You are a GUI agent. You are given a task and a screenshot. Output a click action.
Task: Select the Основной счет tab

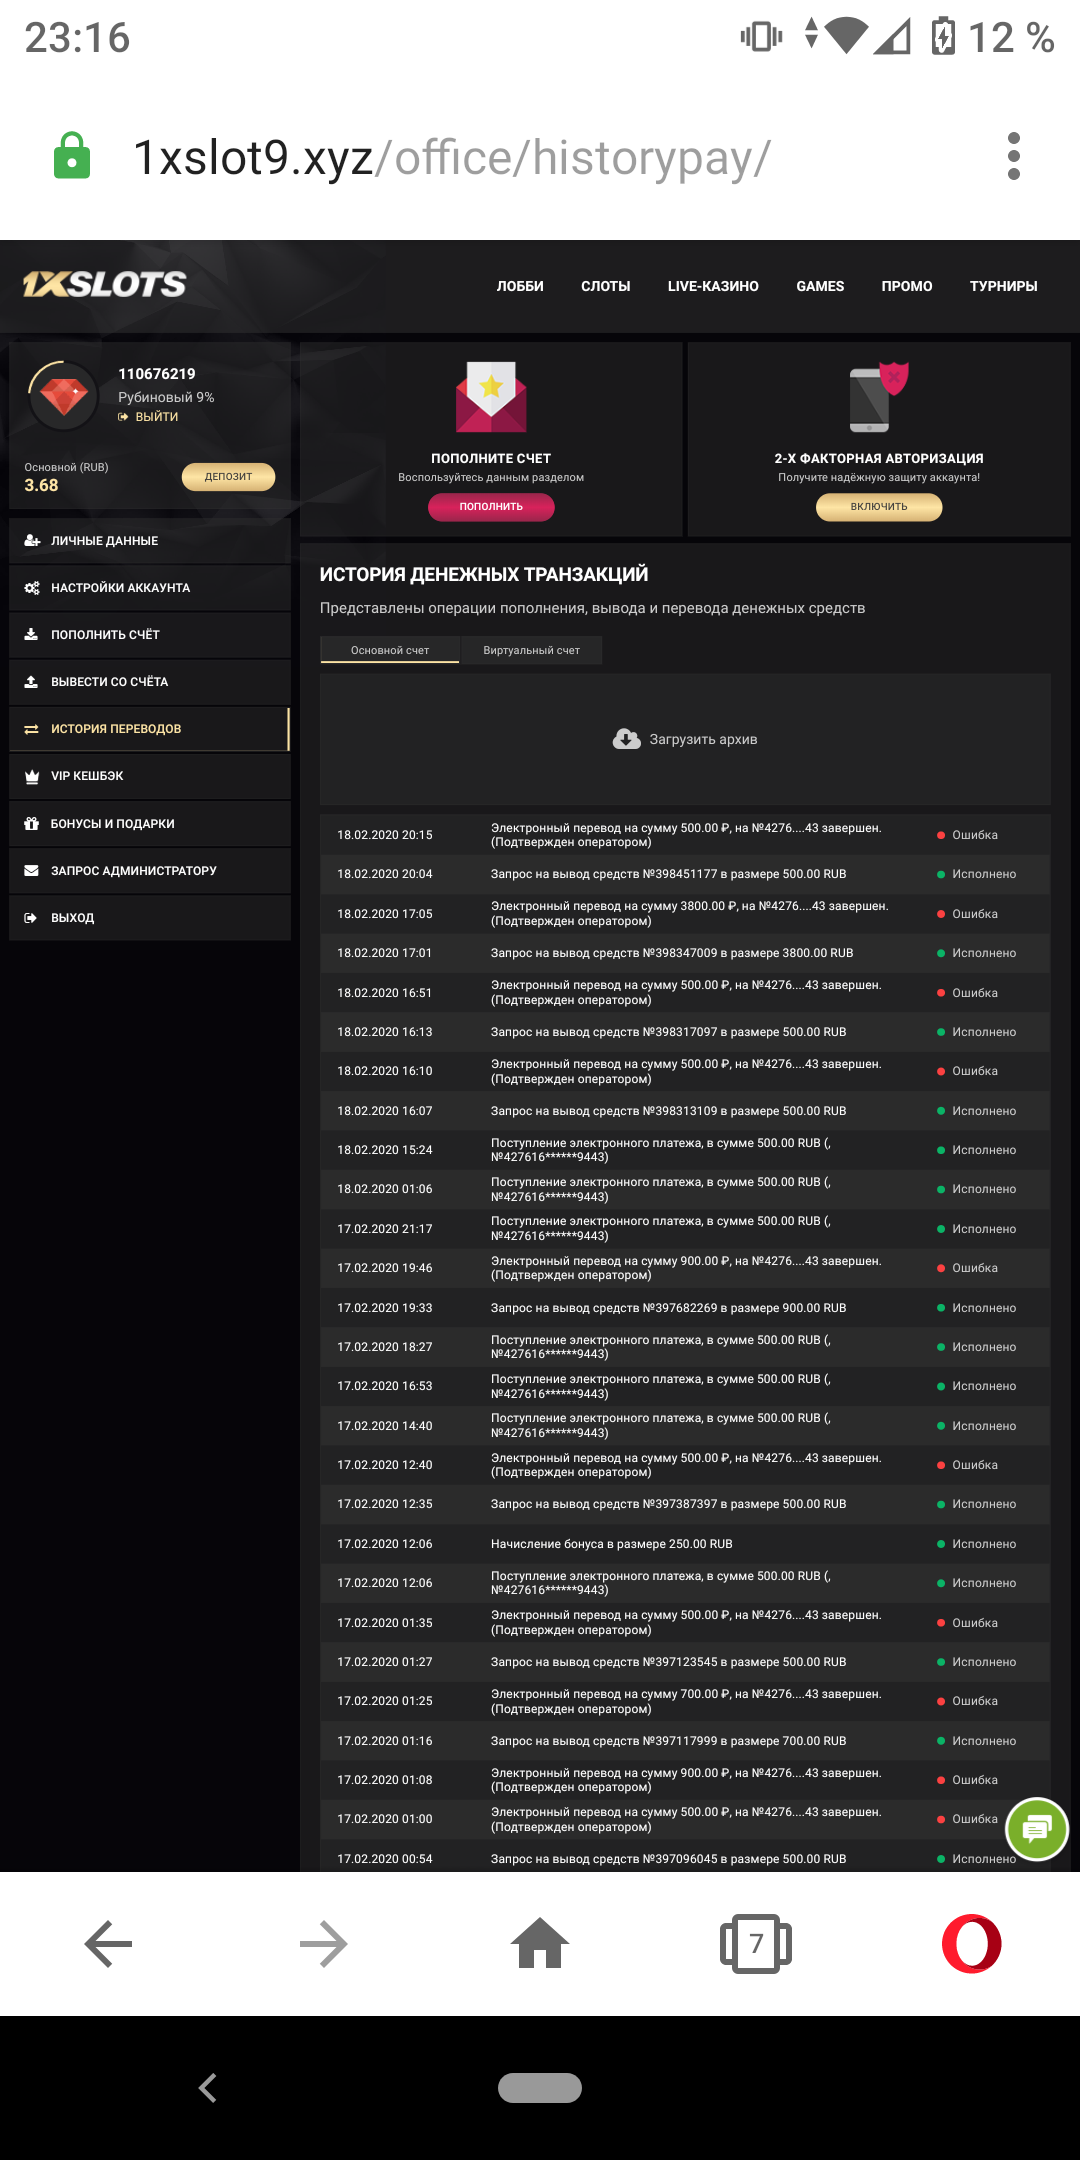point(390,650)
